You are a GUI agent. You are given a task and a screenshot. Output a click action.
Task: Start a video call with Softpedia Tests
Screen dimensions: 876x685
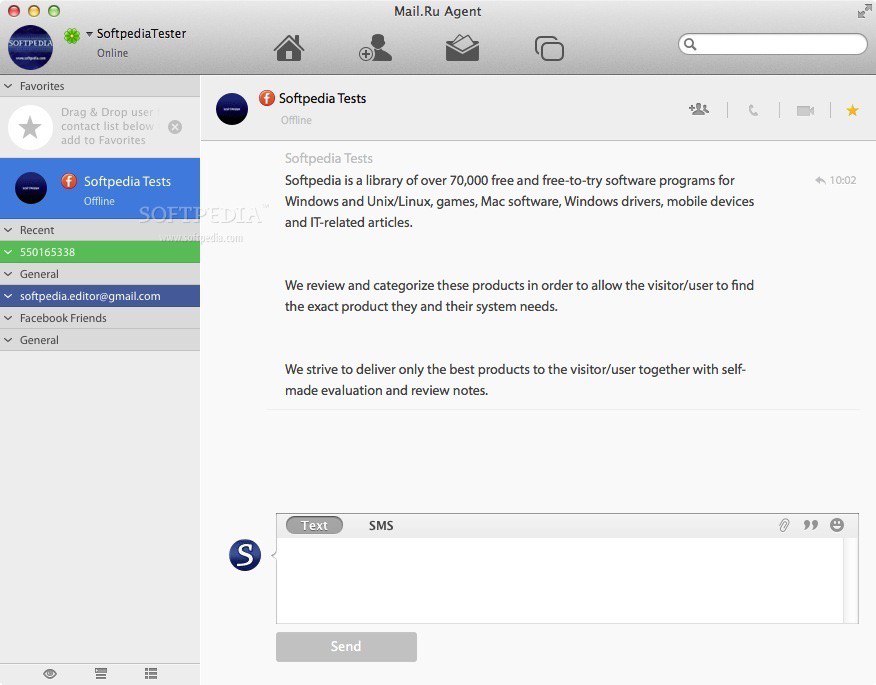(805, 111)
